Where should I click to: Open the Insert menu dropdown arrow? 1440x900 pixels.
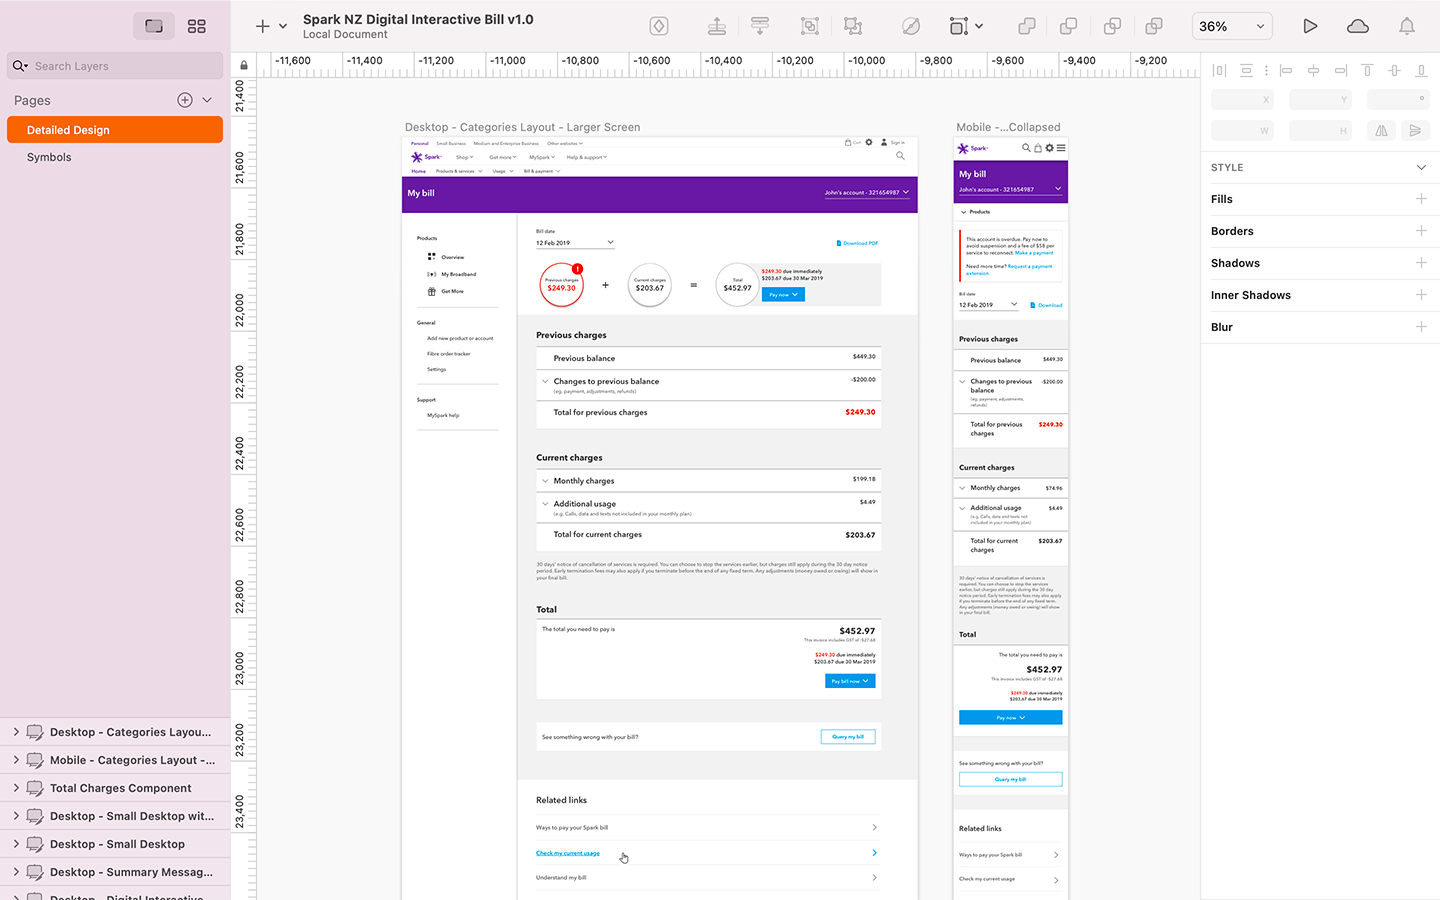pyautogui.click(x=283, y=26)
